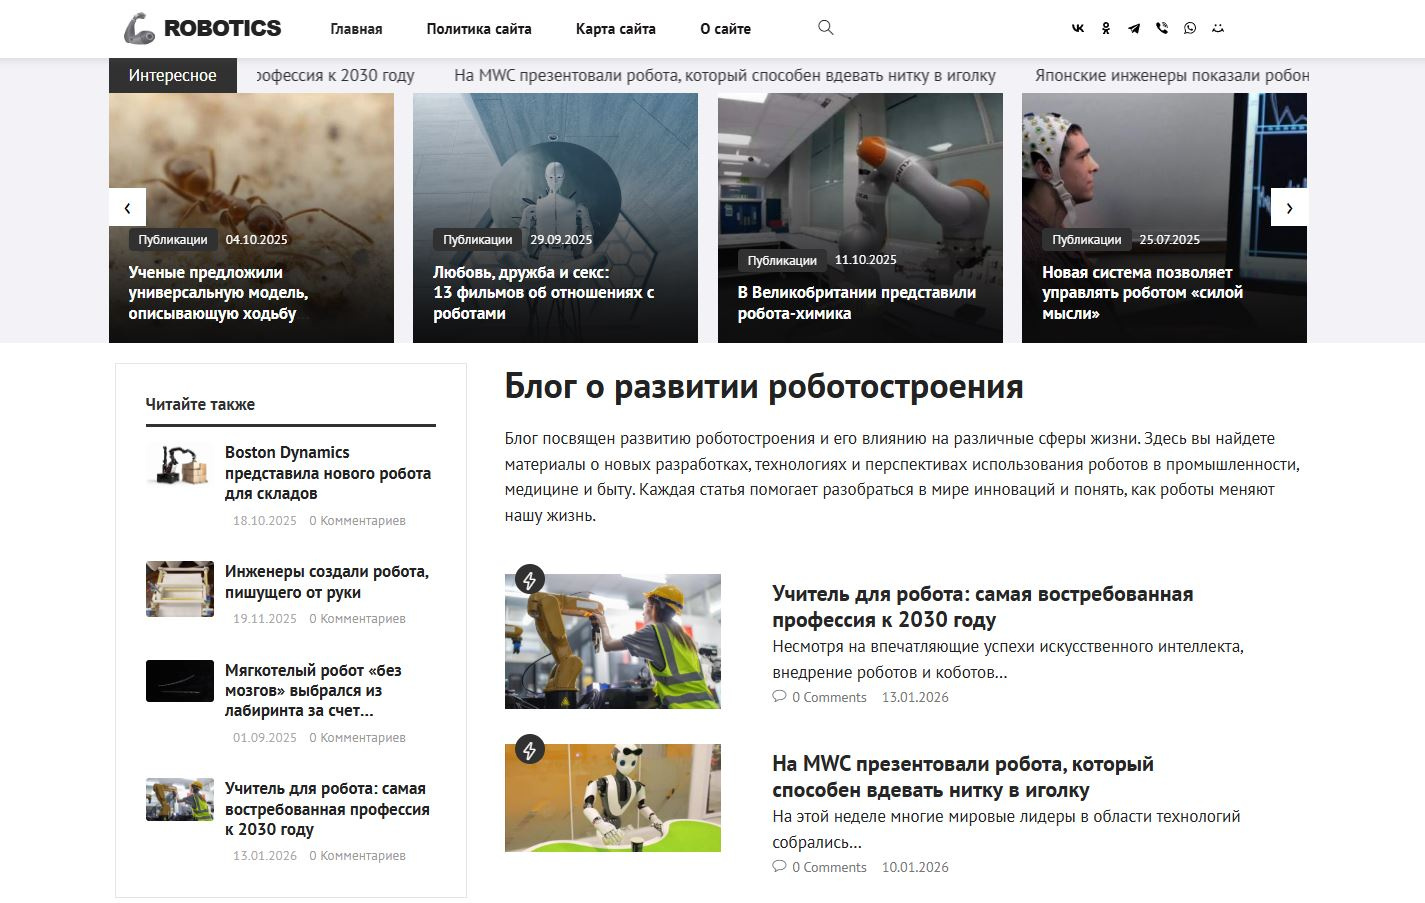Click the ROBOTICS robot-arm logo
This screenshot has height=903, width=1425.
pyautogui.click(x=202, y=28)
